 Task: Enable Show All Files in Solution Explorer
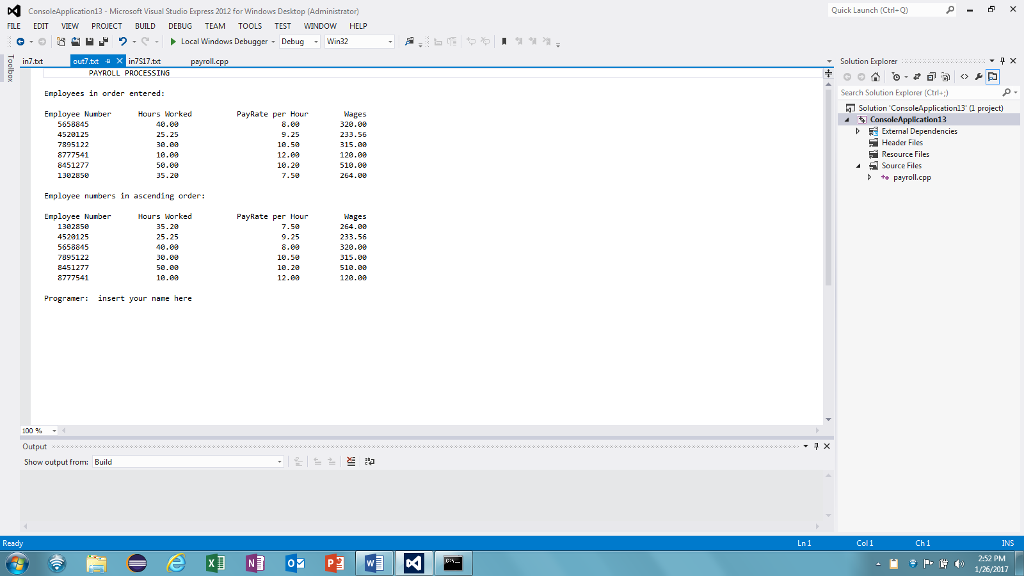click(931, 77)
